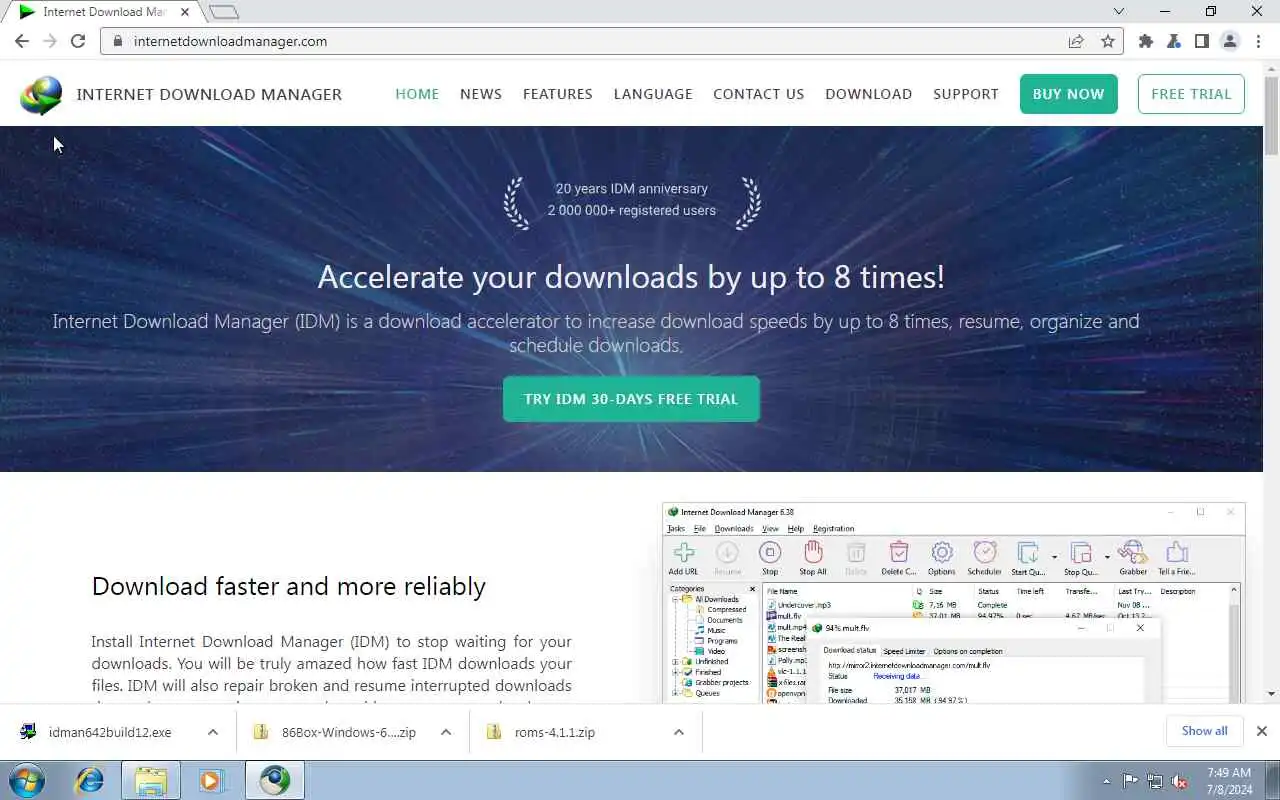Click the browser forward arrow

point(50,41)
